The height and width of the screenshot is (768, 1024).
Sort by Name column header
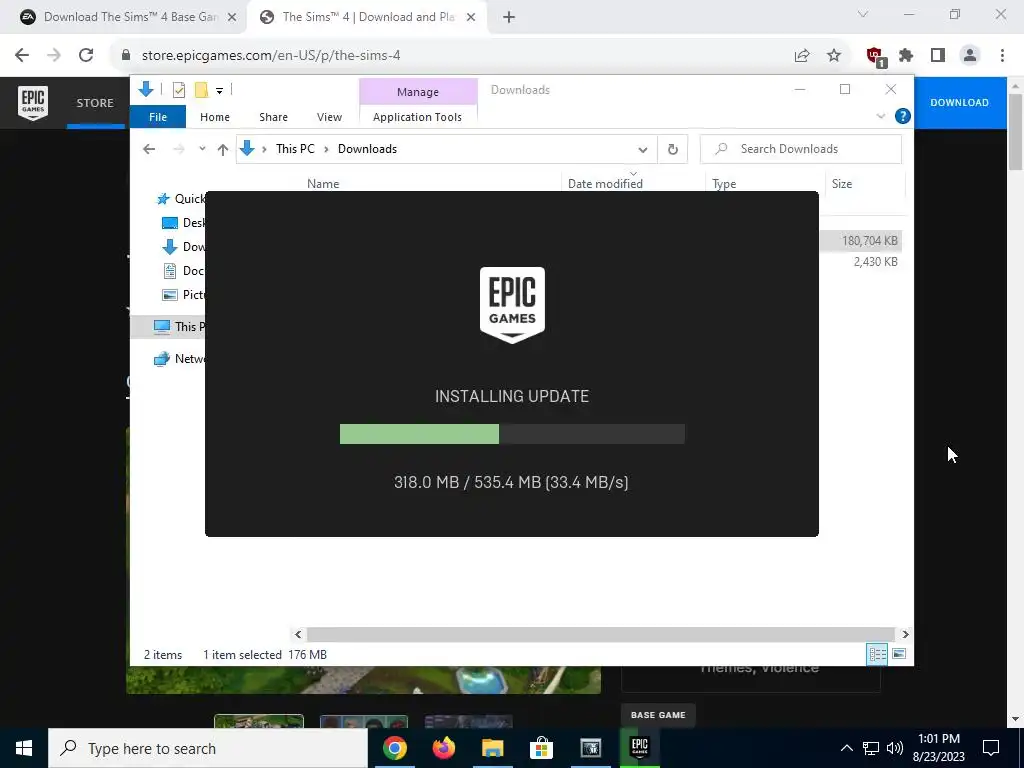click(323, 184)
